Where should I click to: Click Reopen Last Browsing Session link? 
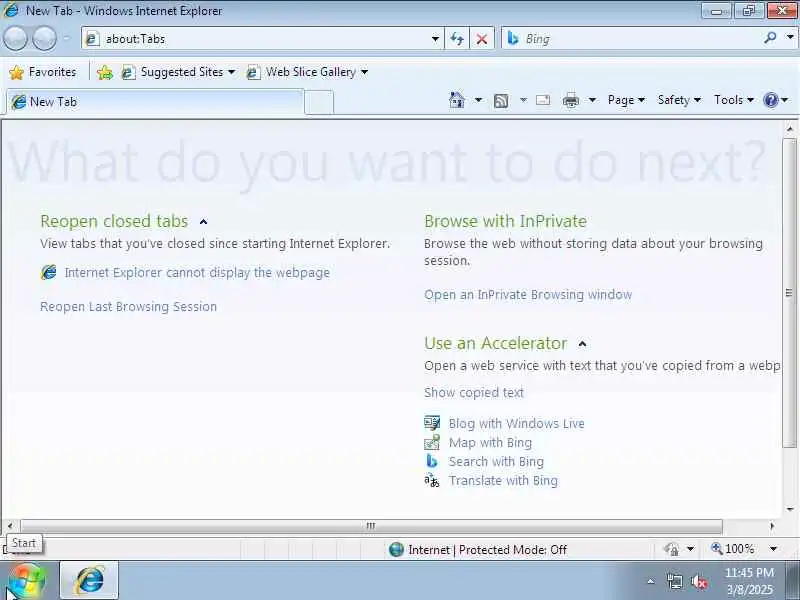tap(129, 307)
